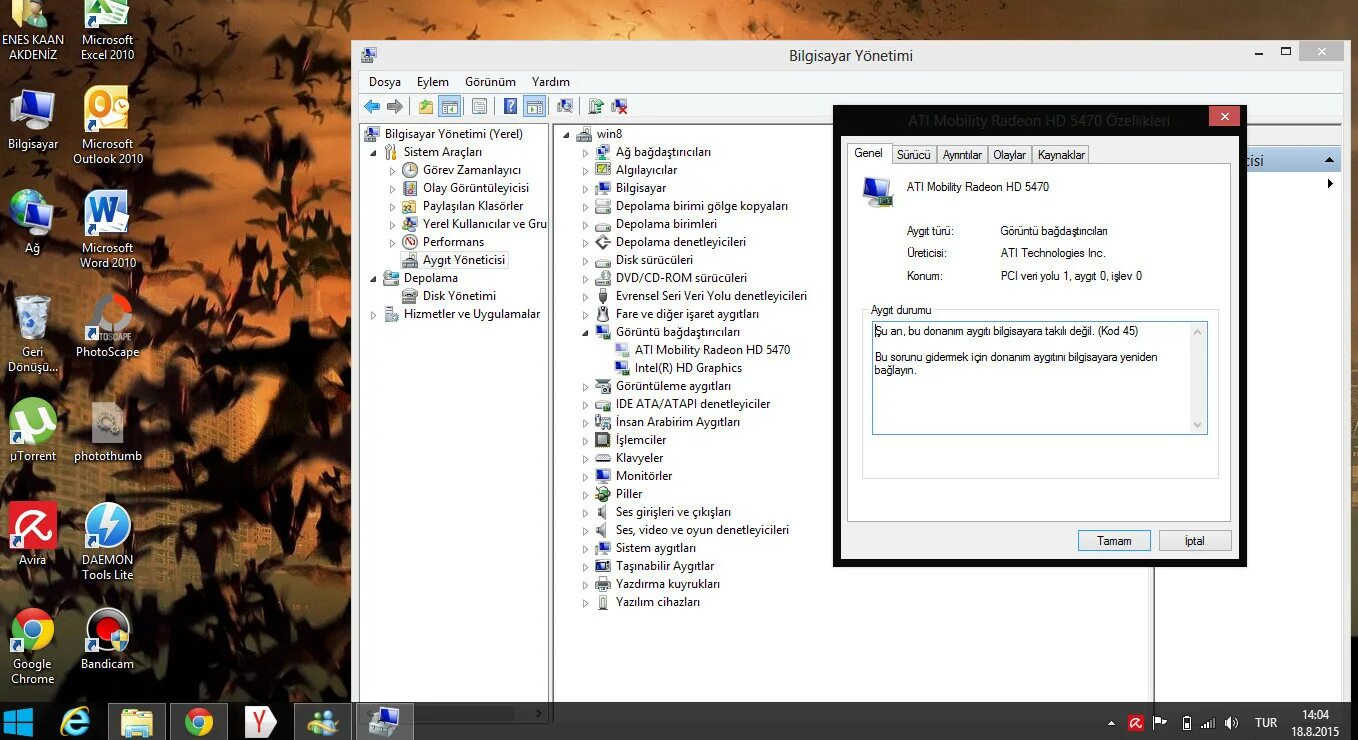Open Avira desktop shortcut

(33, 535)
